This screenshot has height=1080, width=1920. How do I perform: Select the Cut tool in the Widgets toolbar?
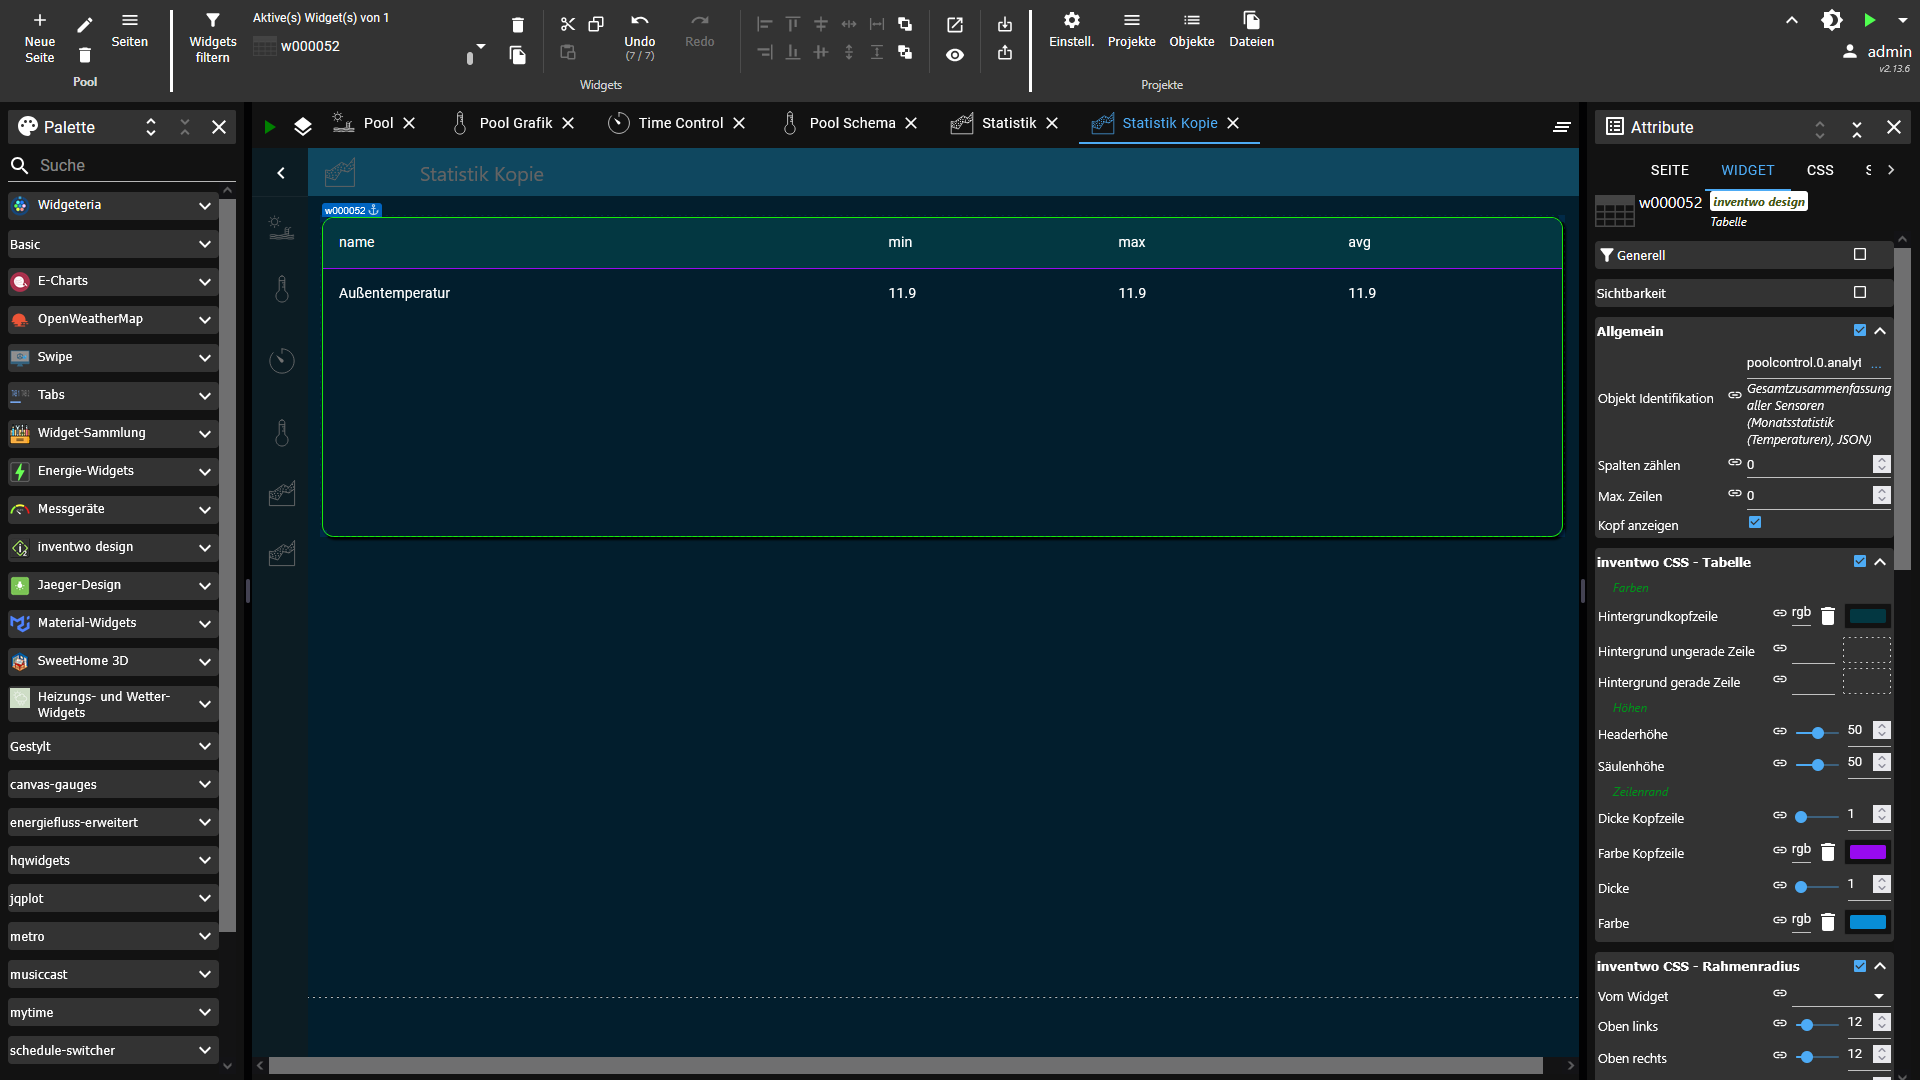(x=568, y=24)
